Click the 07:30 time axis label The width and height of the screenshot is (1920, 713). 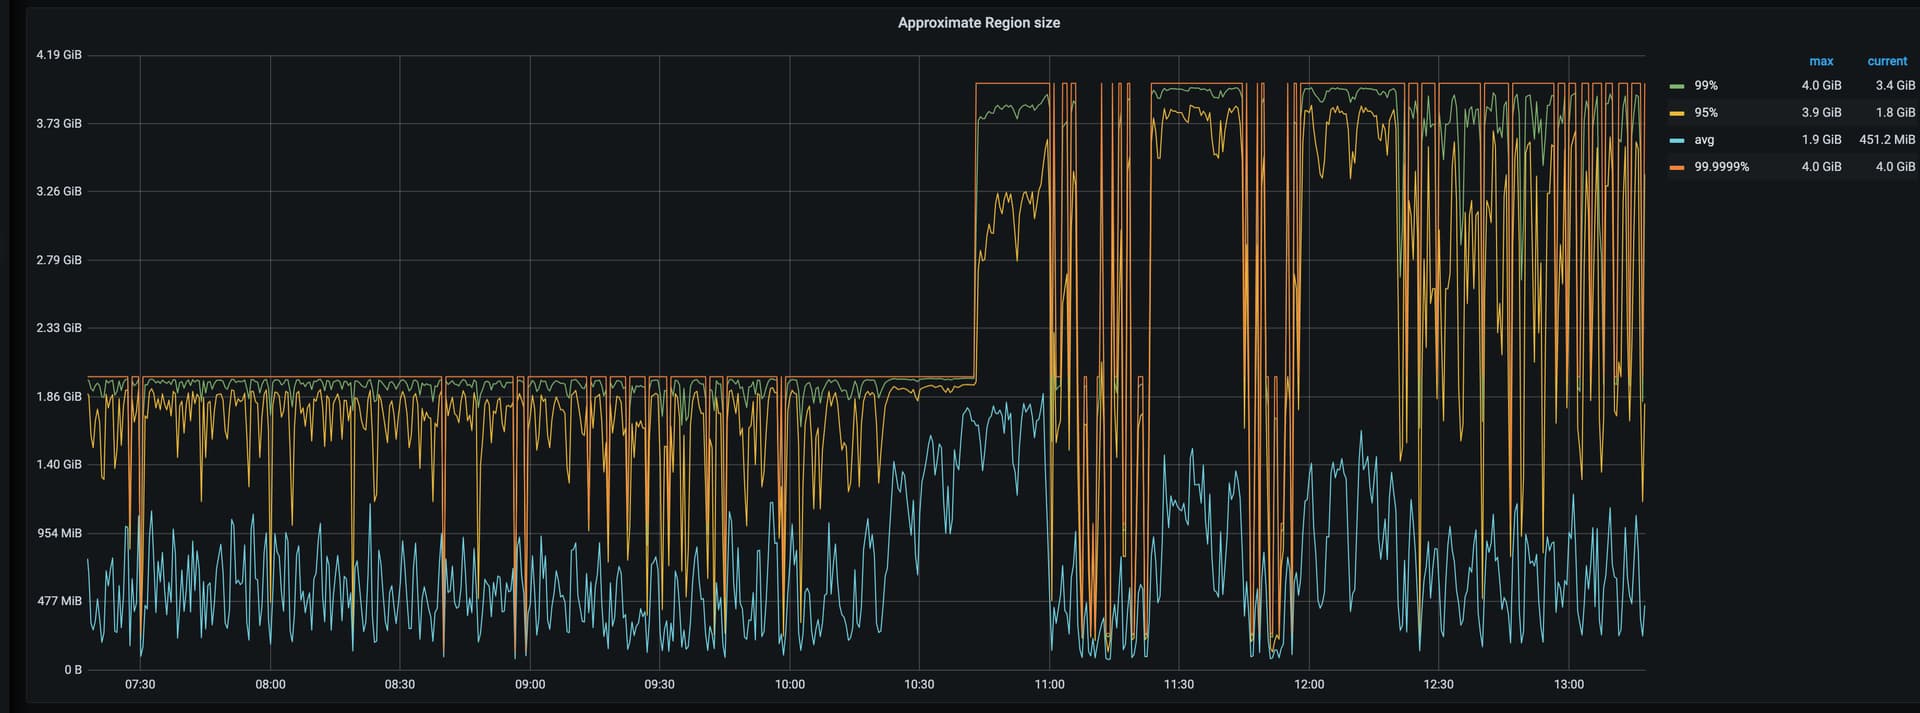tap(140, 685)
